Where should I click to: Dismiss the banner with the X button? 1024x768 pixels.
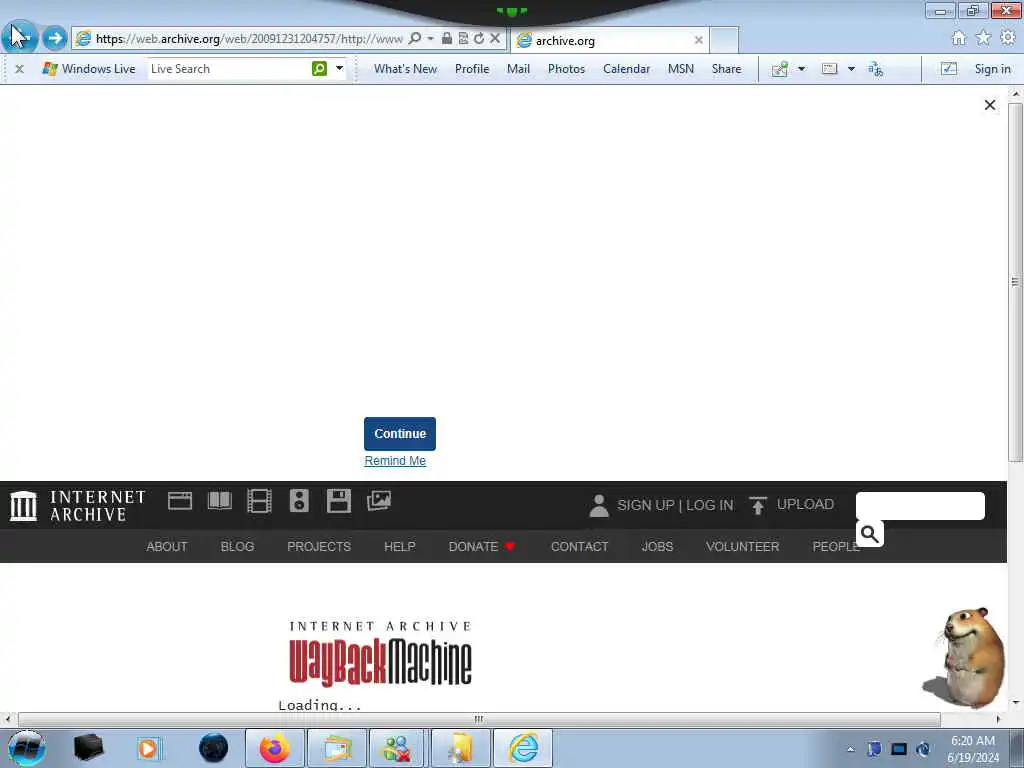(x=990, y=105)
